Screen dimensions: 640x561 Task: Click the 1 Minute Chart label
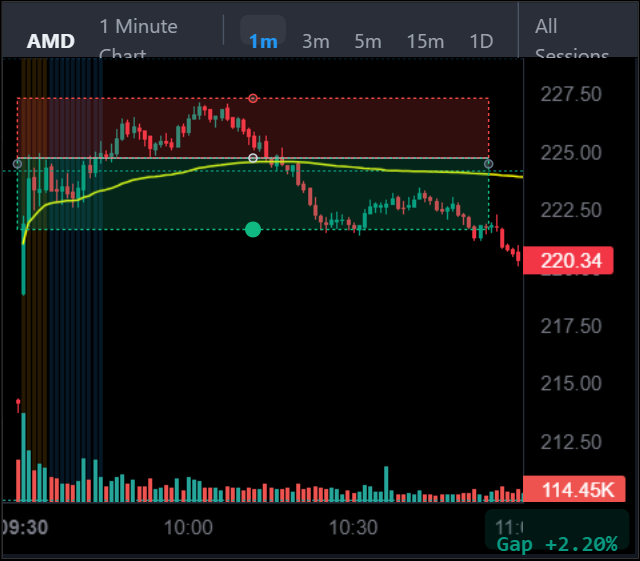(x=138, y=39)
